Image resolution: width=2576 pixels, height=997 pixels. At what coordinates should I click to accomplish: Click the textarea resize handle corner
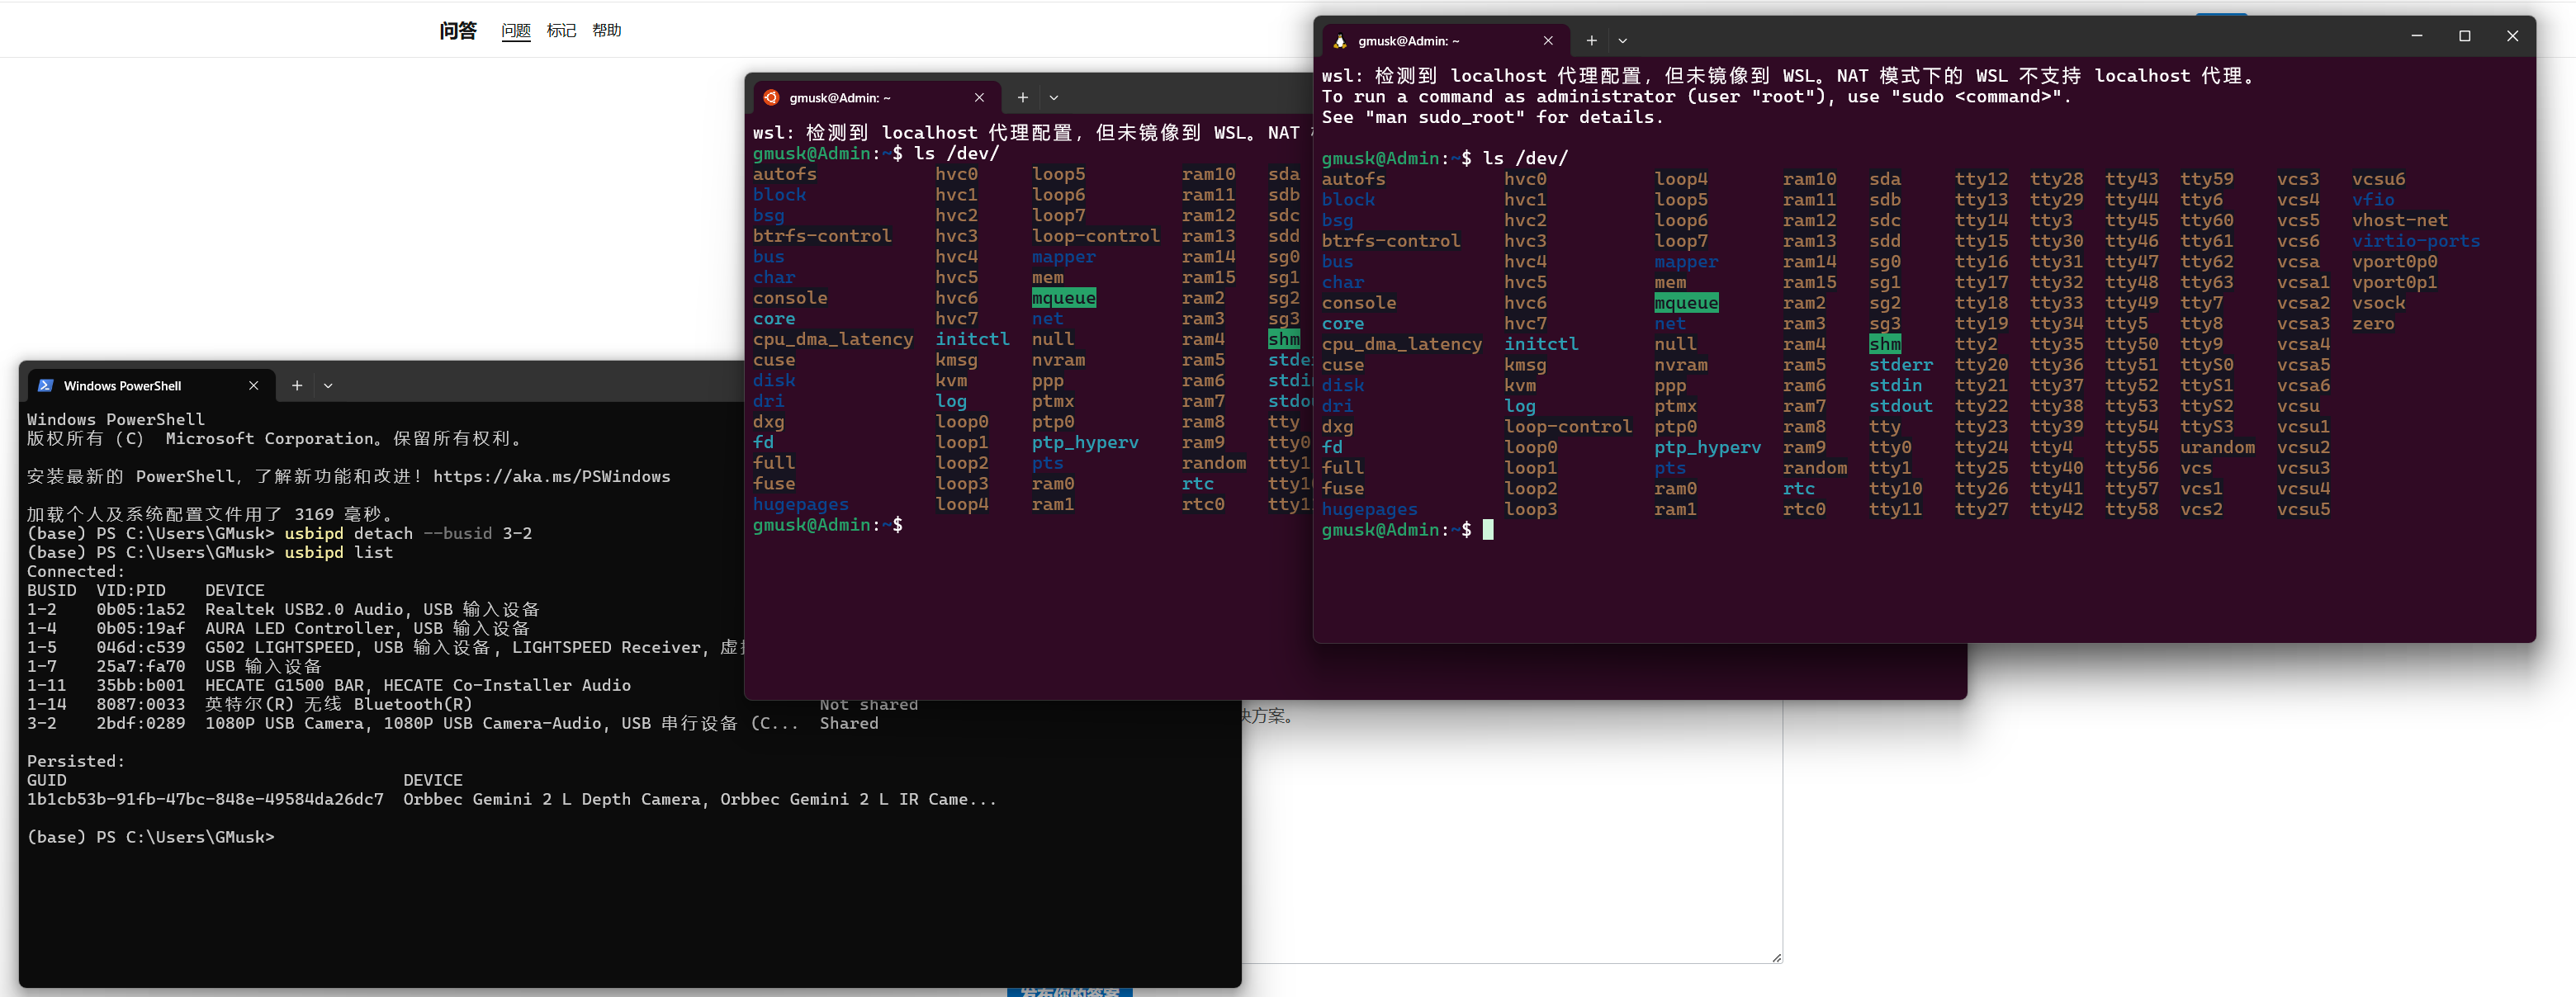1776,957
